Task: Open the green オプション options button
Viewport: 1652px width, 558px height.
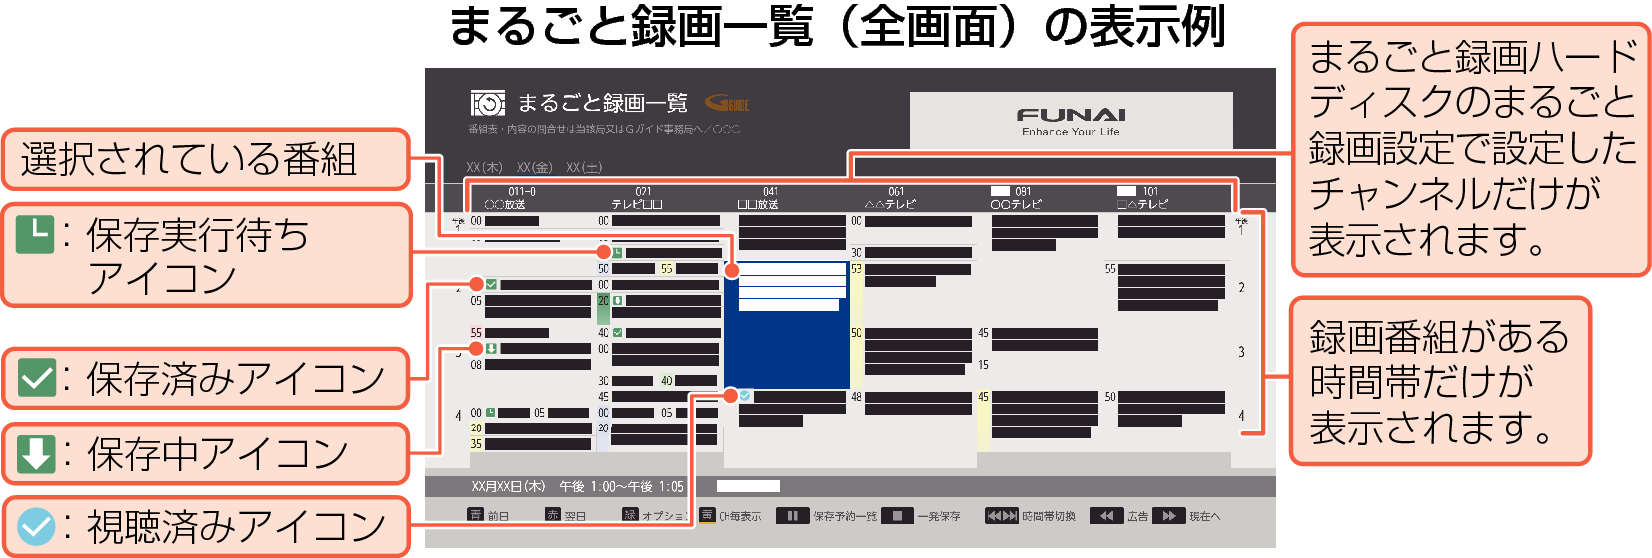Action: click(655, 516)
